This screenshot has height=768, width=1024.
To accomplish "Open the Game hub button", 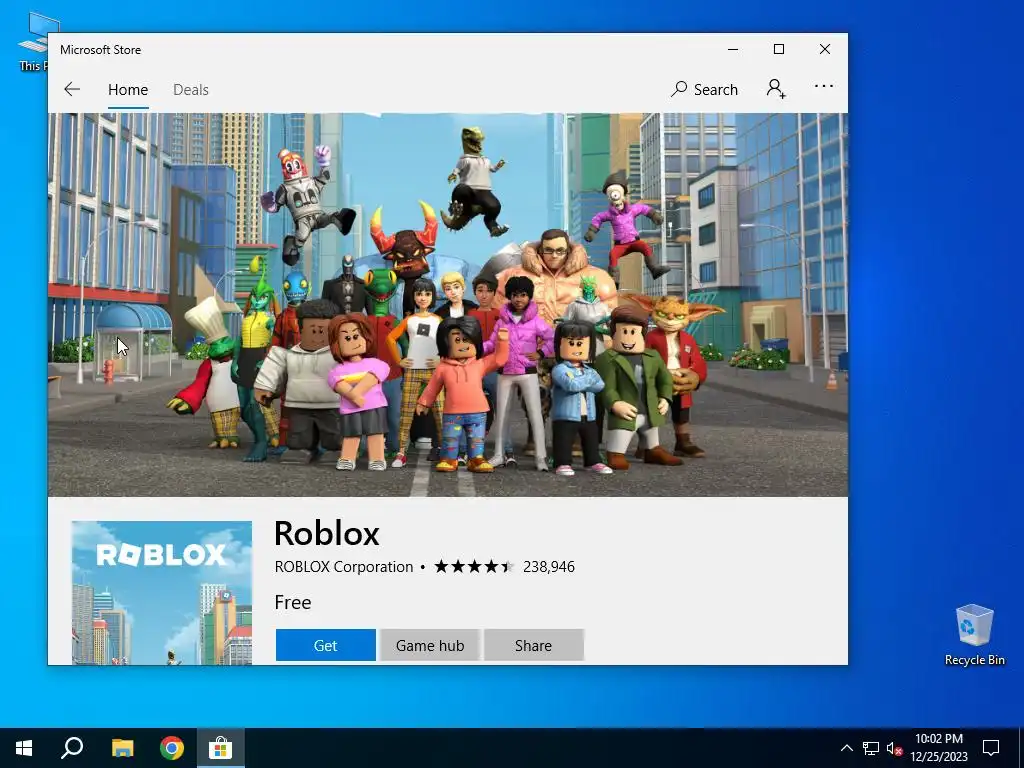I will (430, 645).
